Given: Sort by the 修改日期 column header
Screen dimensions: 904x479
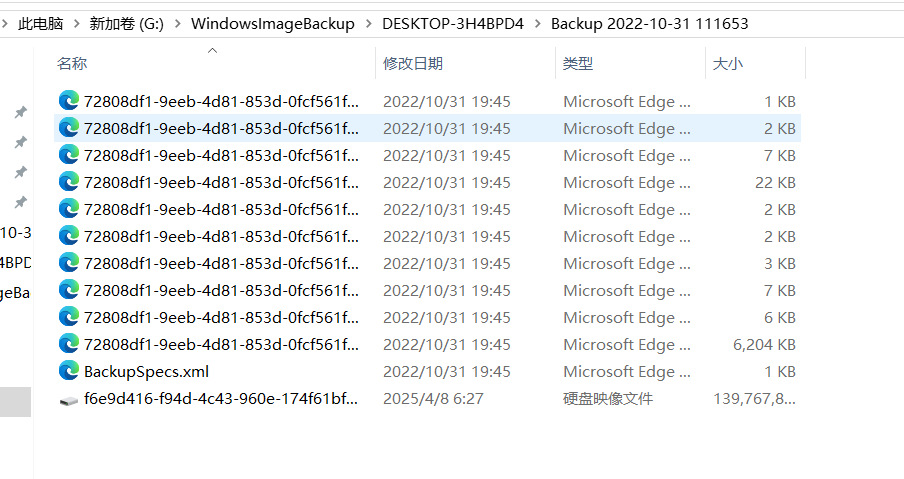Looking at the screenshot, I should [412, 64].
